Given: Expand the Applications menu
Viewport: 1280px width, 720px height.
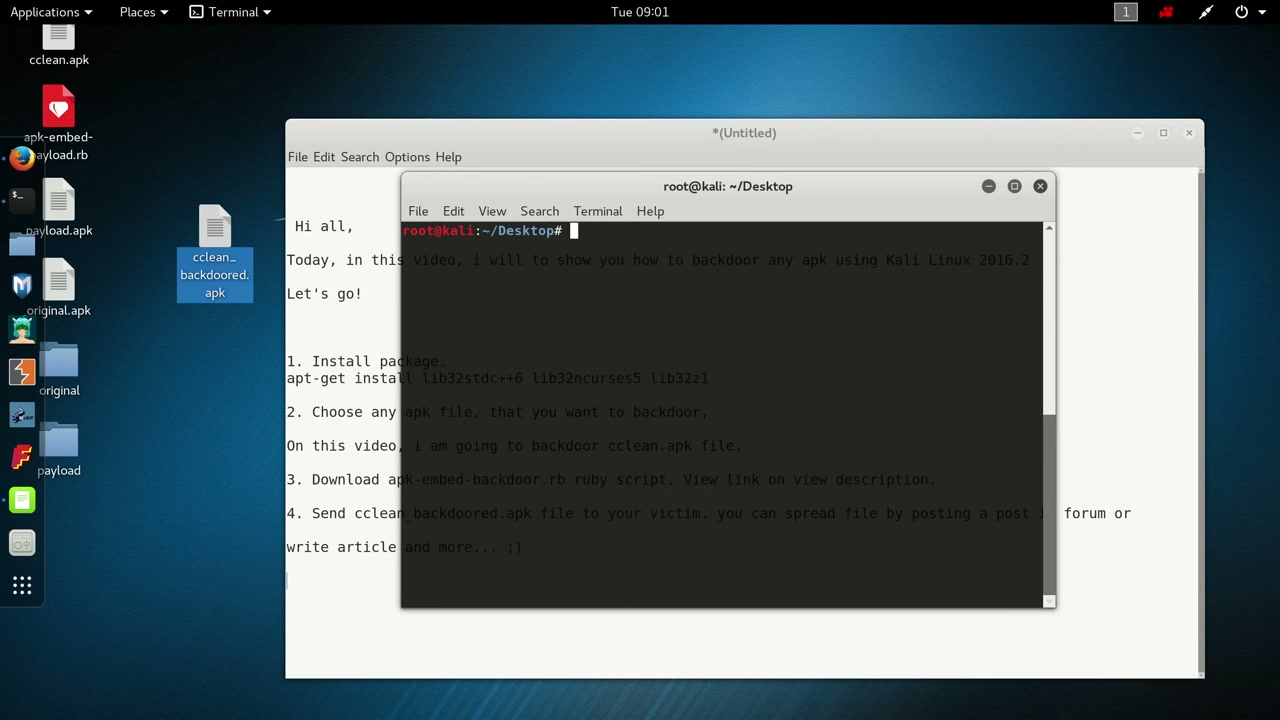Looking at the screenshot, I should pos(51,12).
